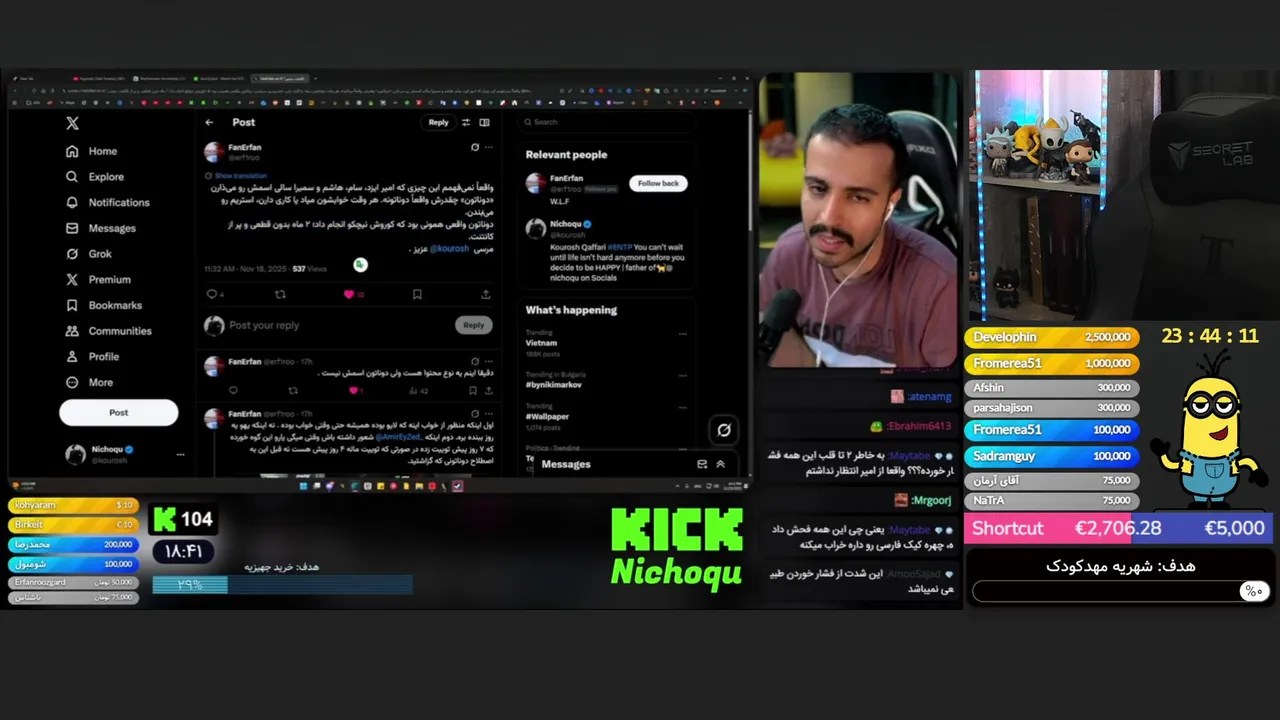1280x720 pixels.
Task: Toggle bookmark on first FanErfan reply
Action: coord(473,391)
